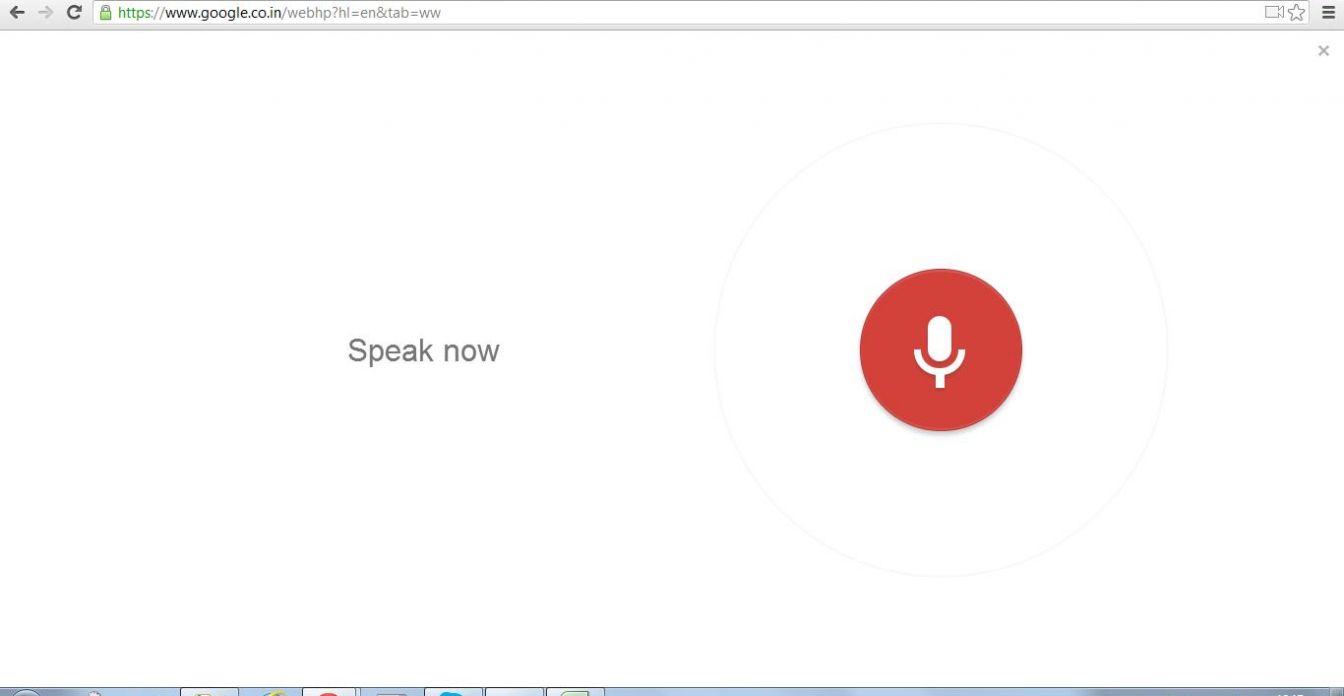Screen dimensions: 1344x696
Task: Close the voice search overlay
Action: click(x=1323, y=51)
